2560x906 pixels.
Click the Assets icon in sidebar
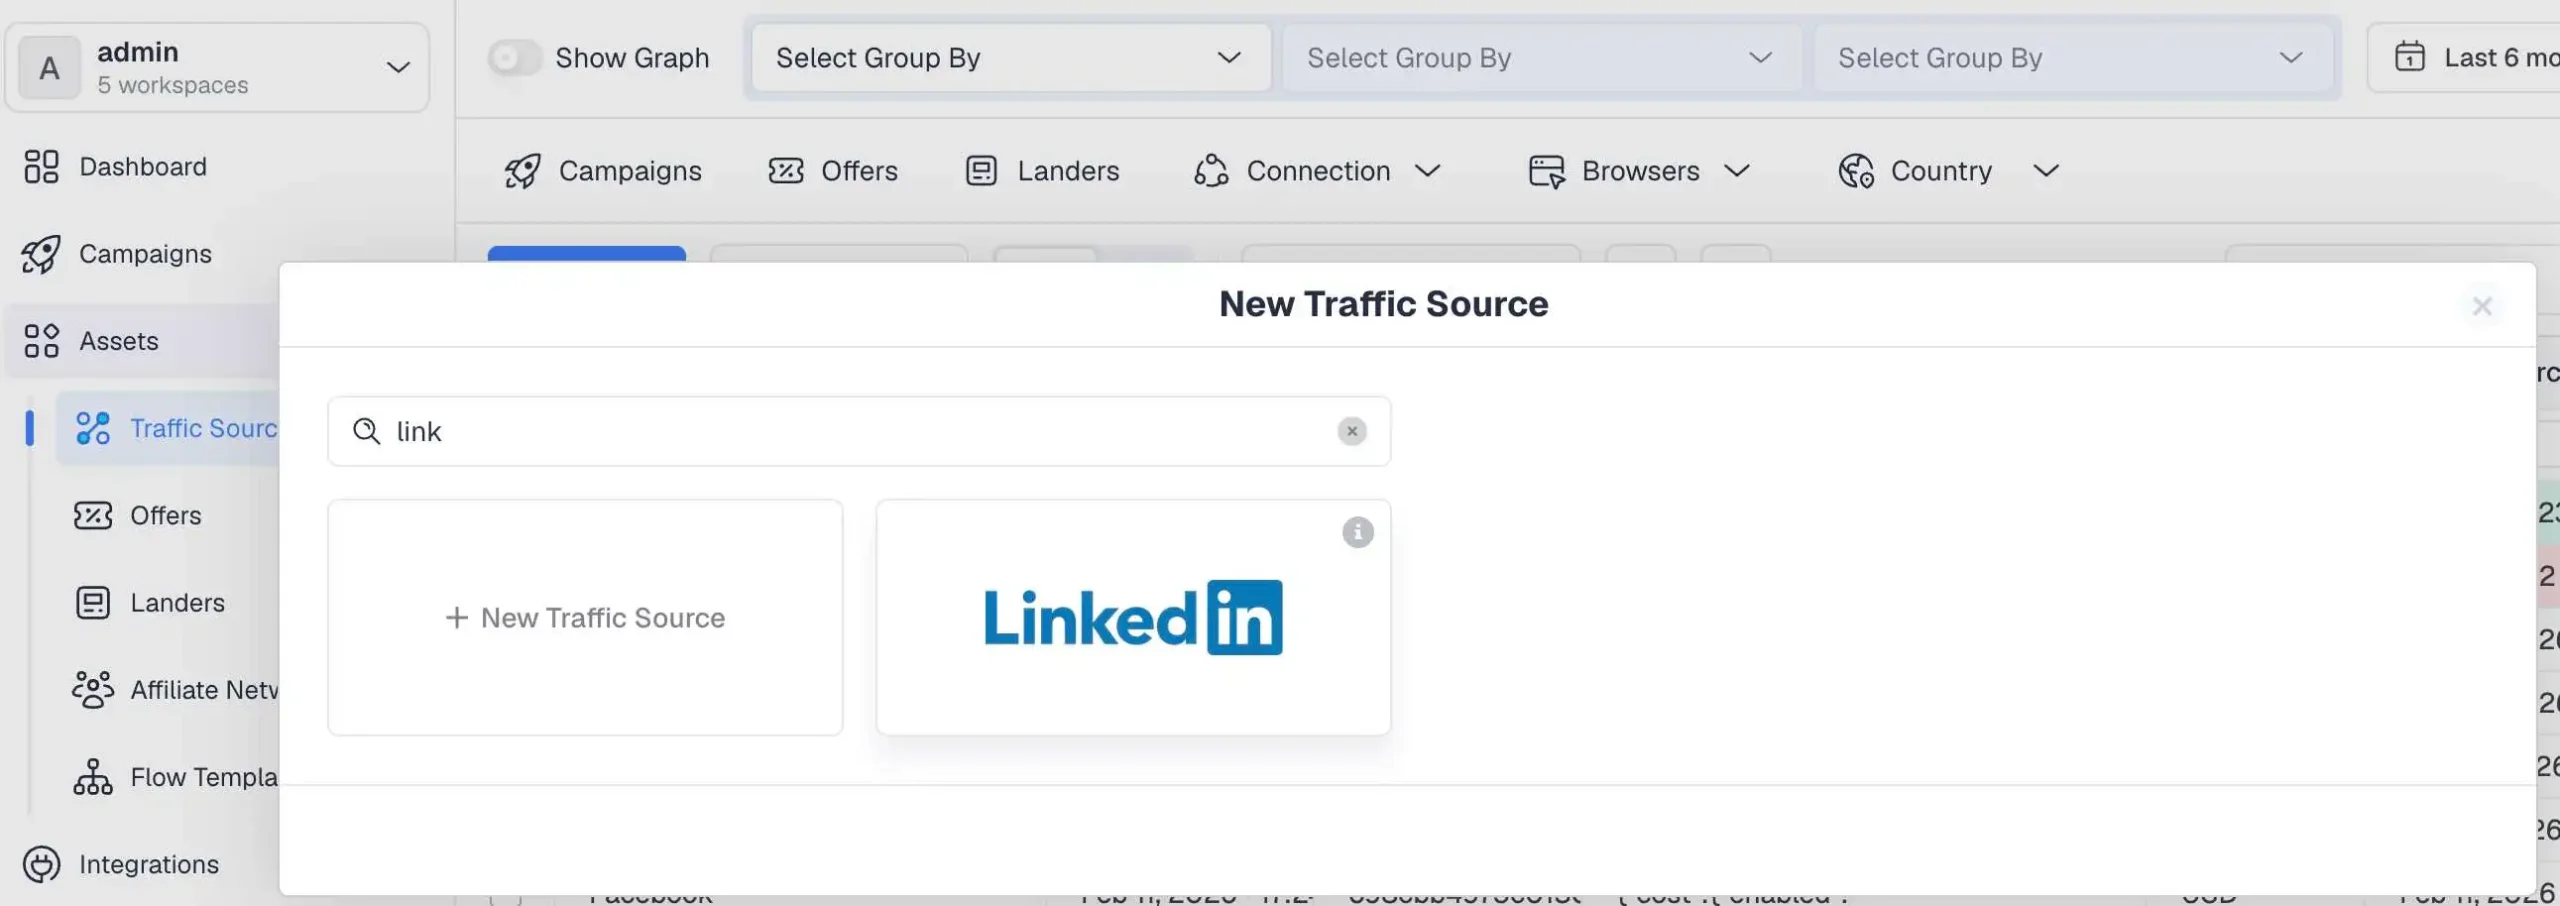coord(41,341)
